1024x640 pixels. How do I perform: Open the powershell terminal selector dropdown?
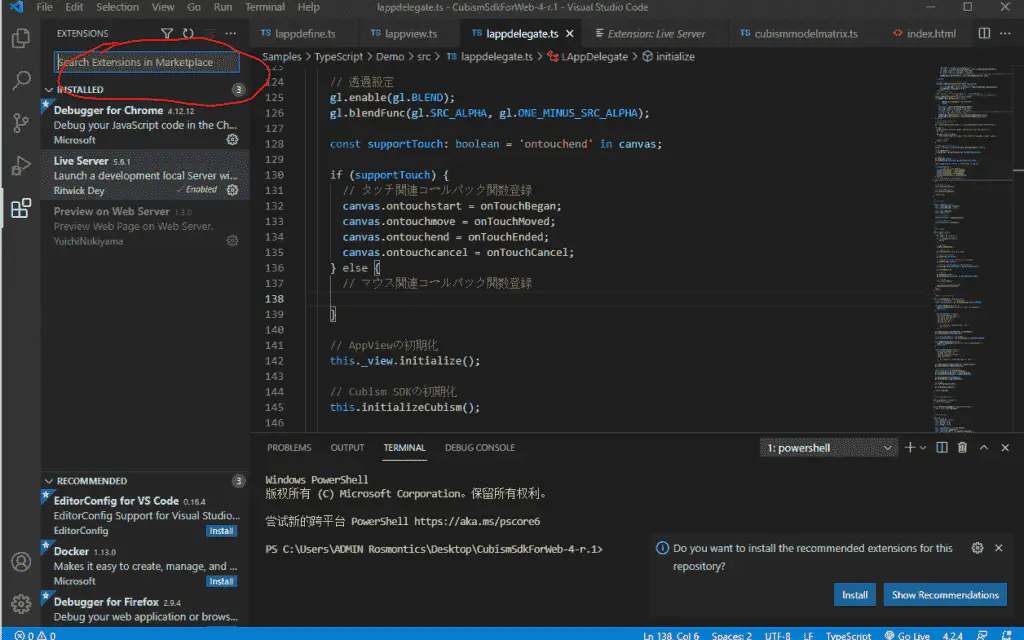pyautogui.click(x=829, y=448)
